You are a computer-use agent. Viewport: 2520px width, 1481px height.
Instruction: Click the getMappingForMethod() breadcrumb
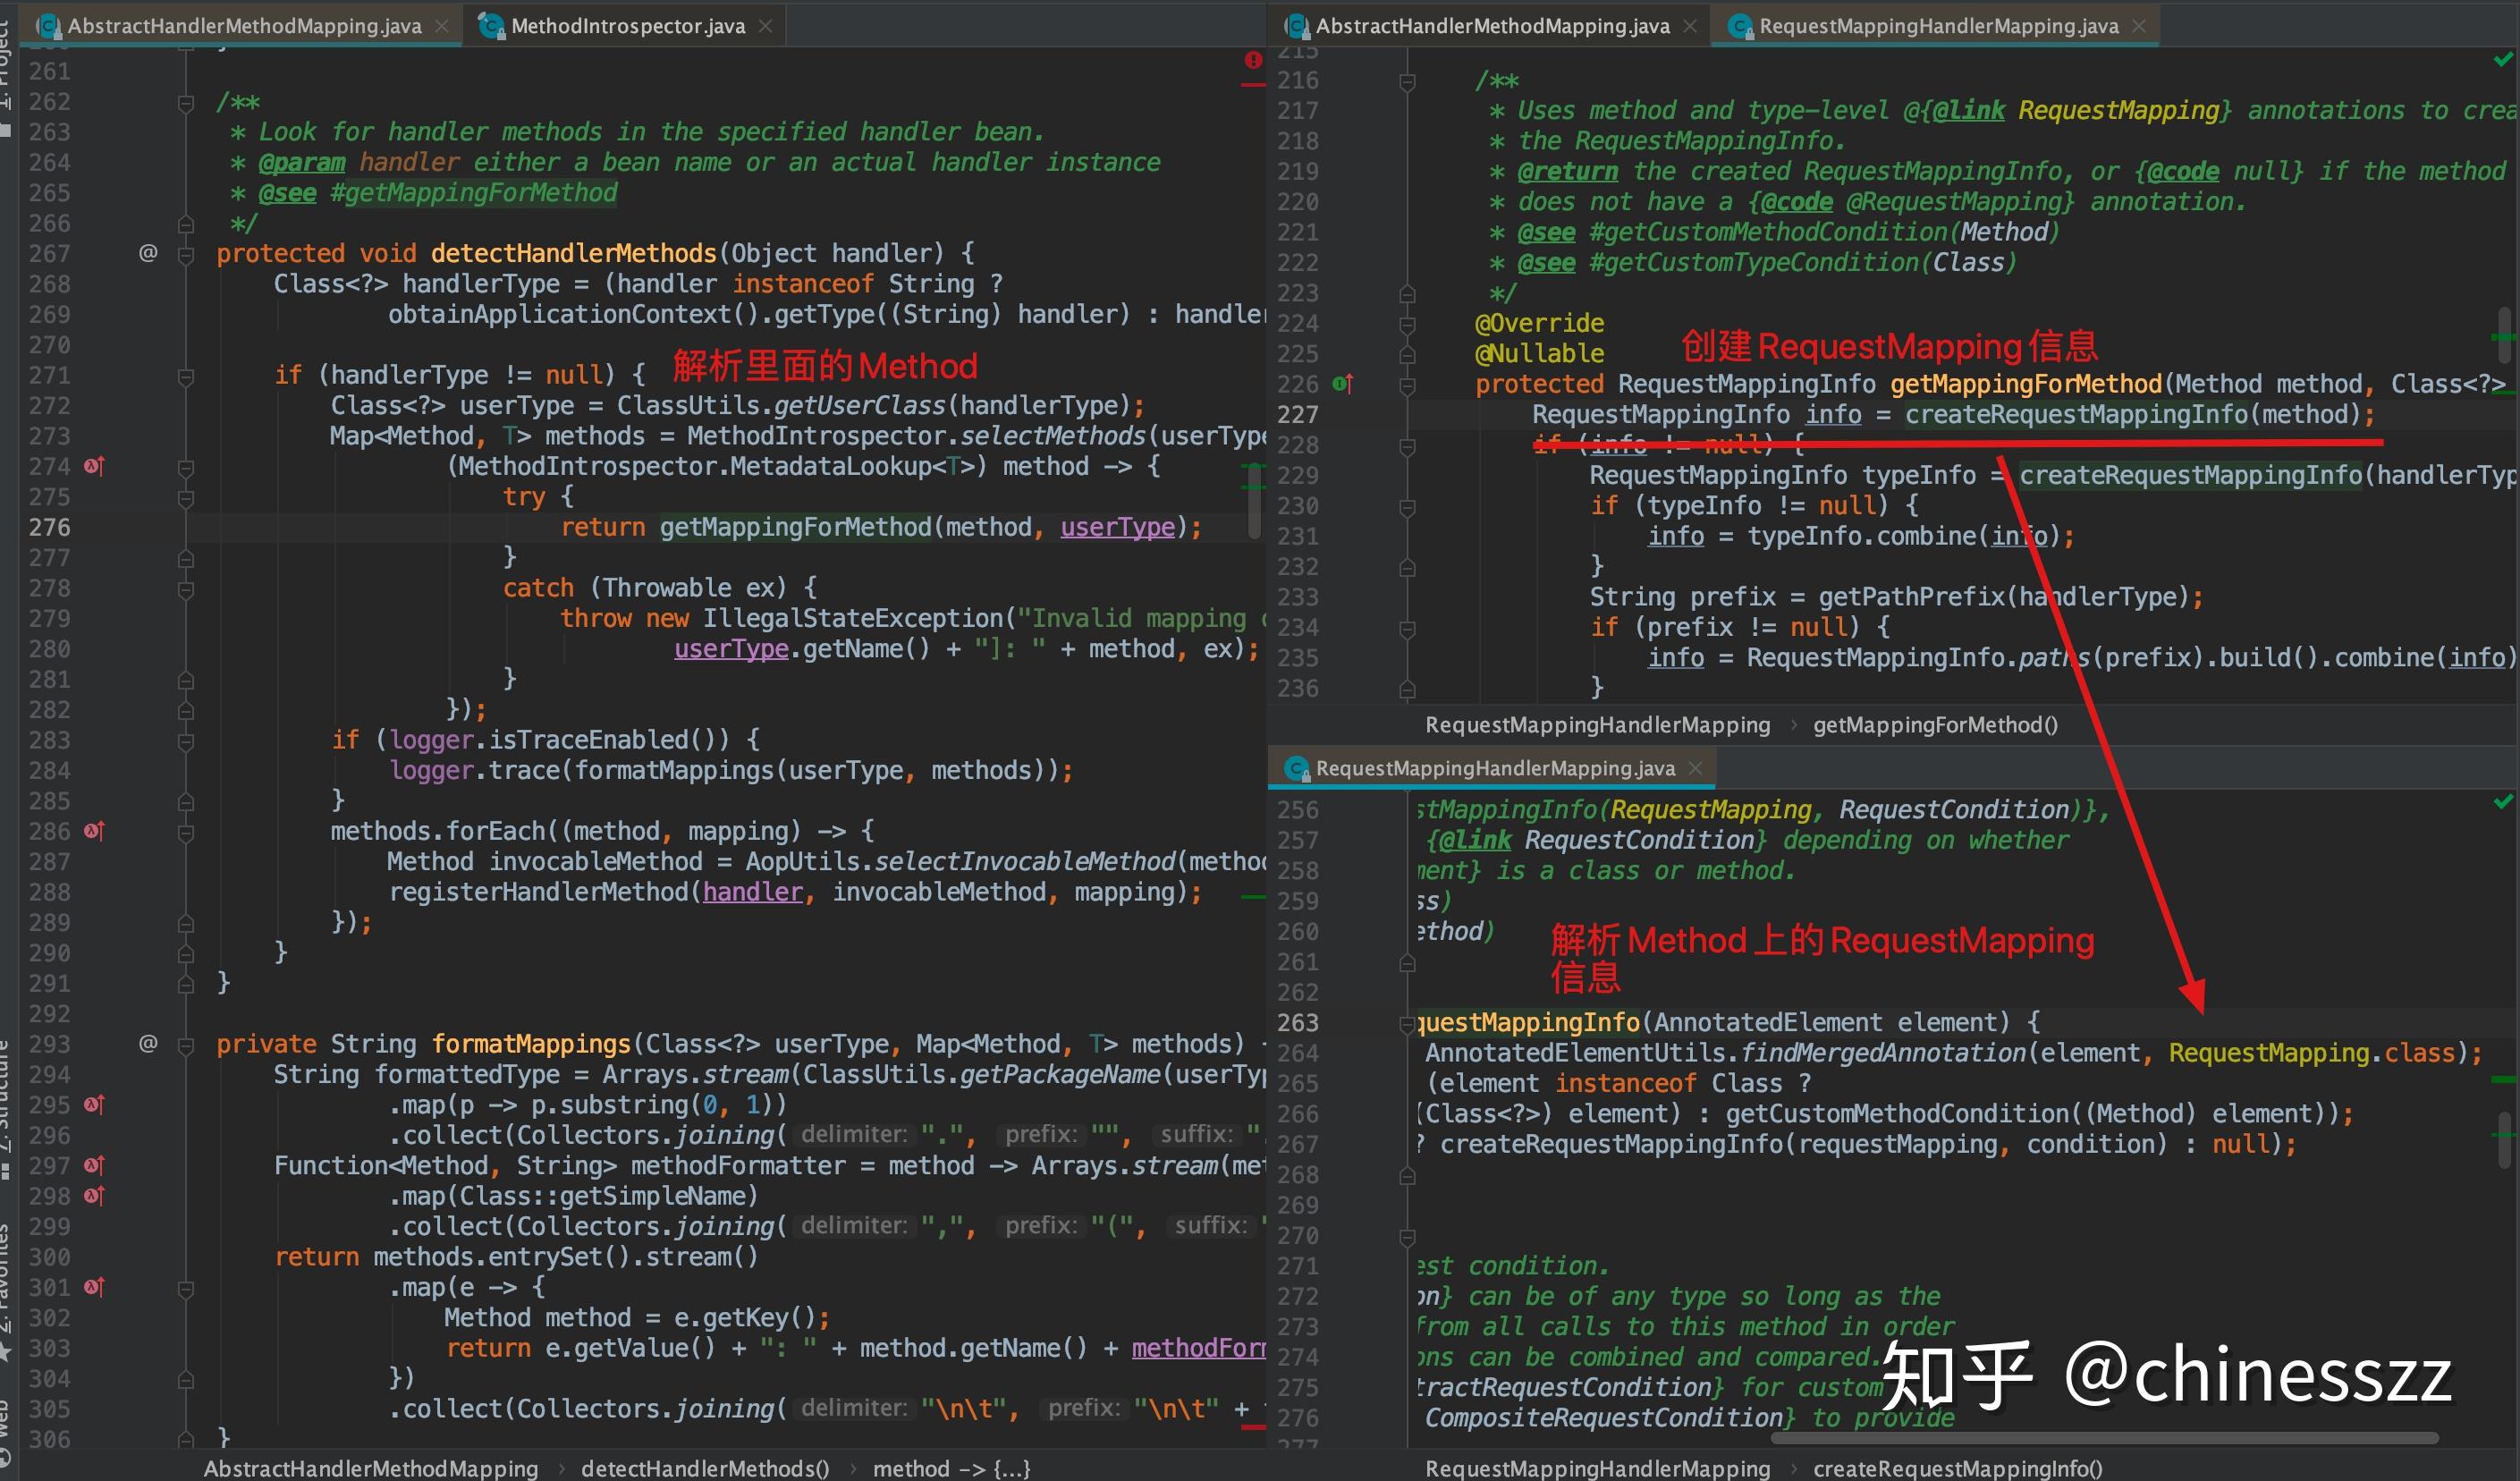pyautogui.click(x=1935, y=725)
